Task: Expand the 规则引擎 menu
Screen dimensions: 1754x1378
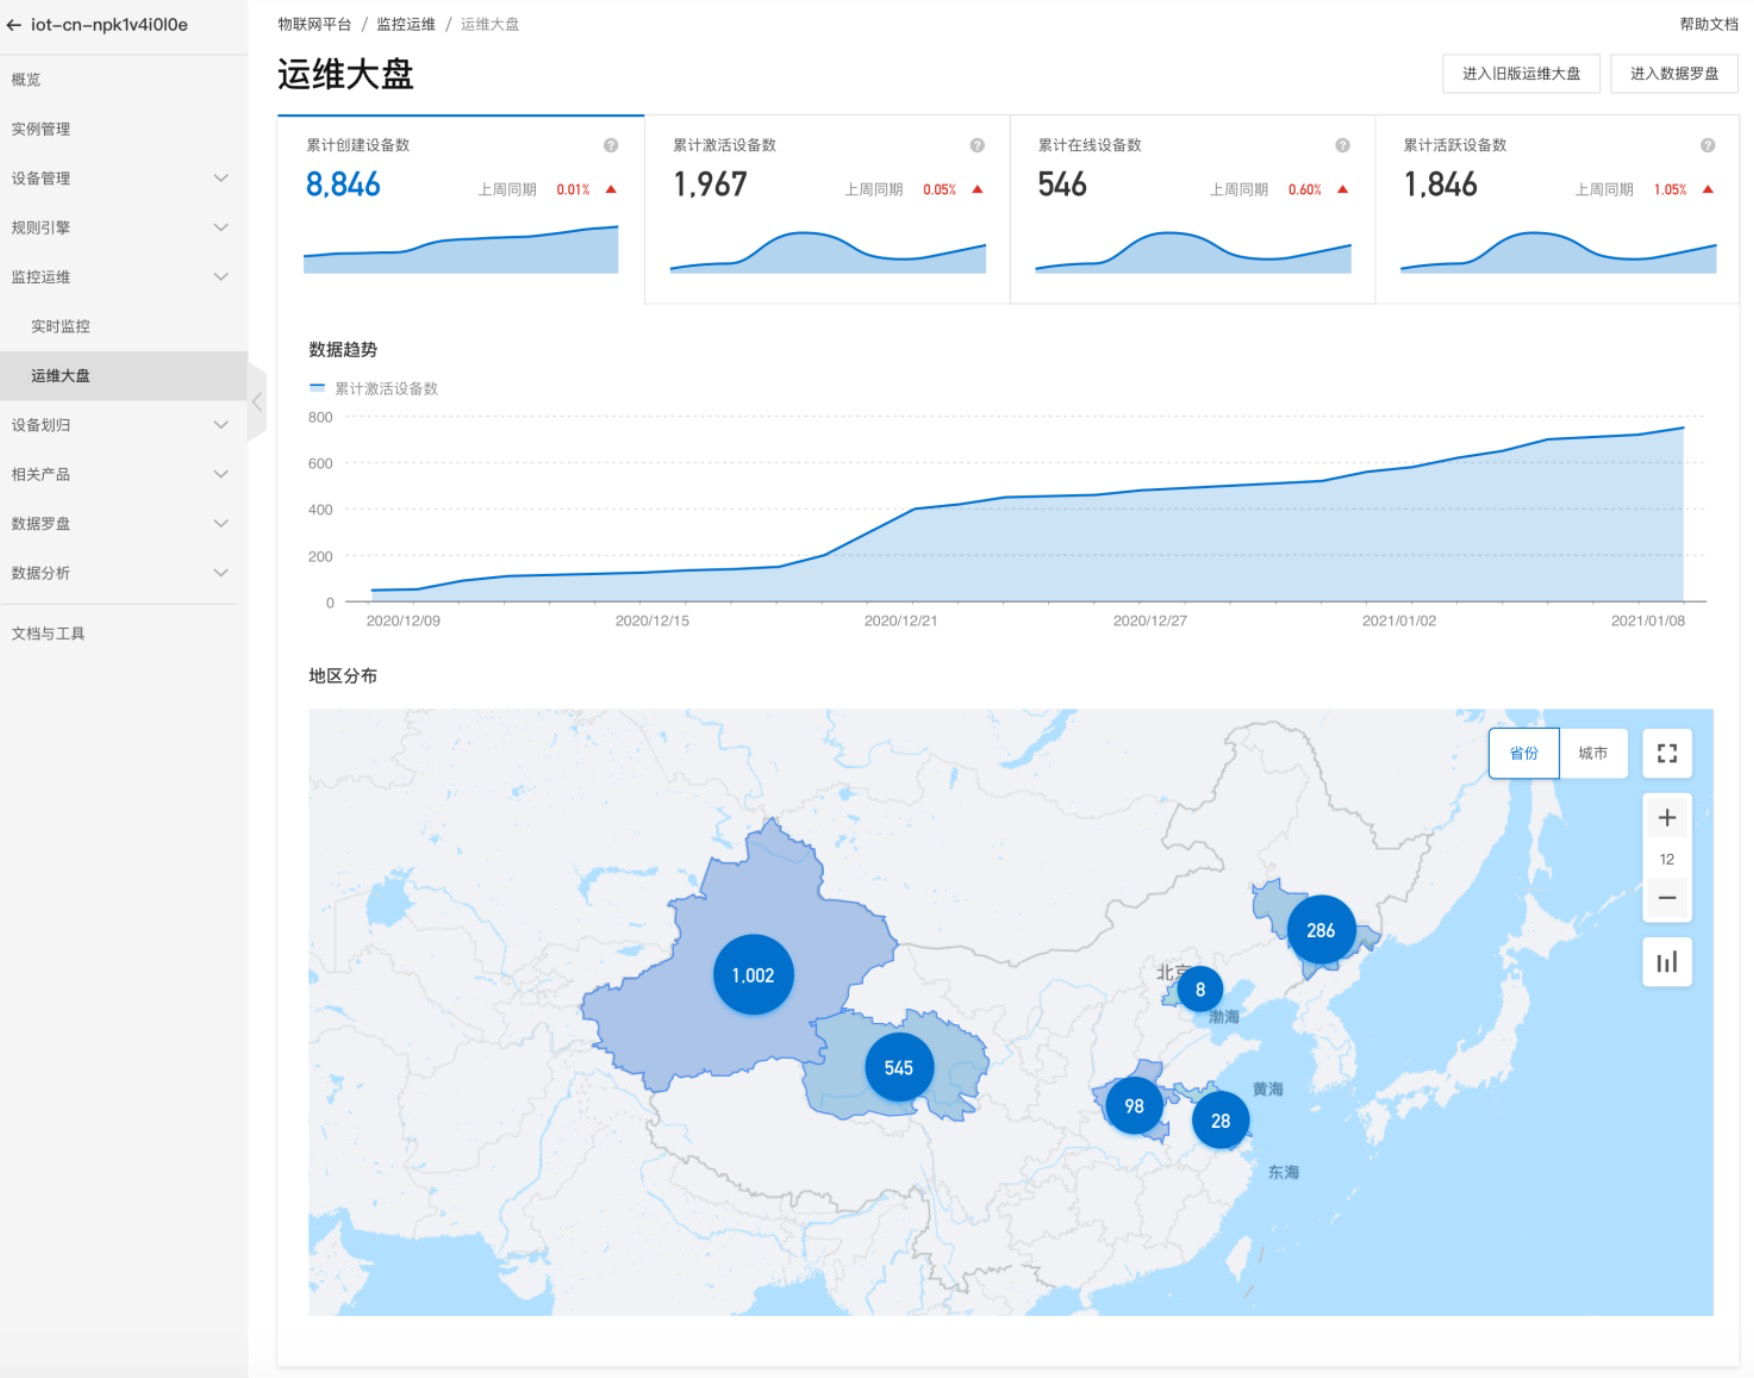Action: point(123,227)
